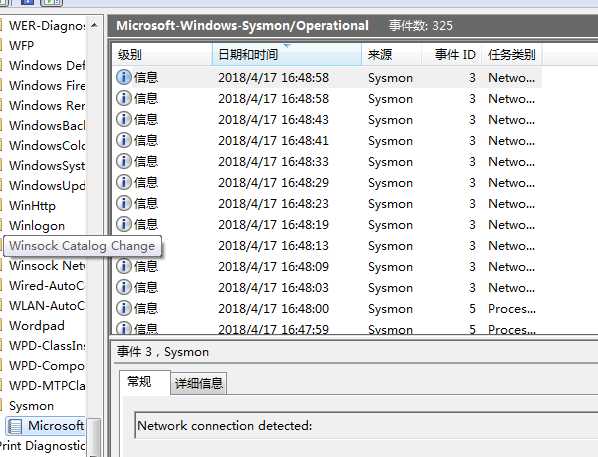Click the Microsoft-Windows-Sysmon/Operational log title
This screenshot has width=598, height=457.
[x=243, y=26]
